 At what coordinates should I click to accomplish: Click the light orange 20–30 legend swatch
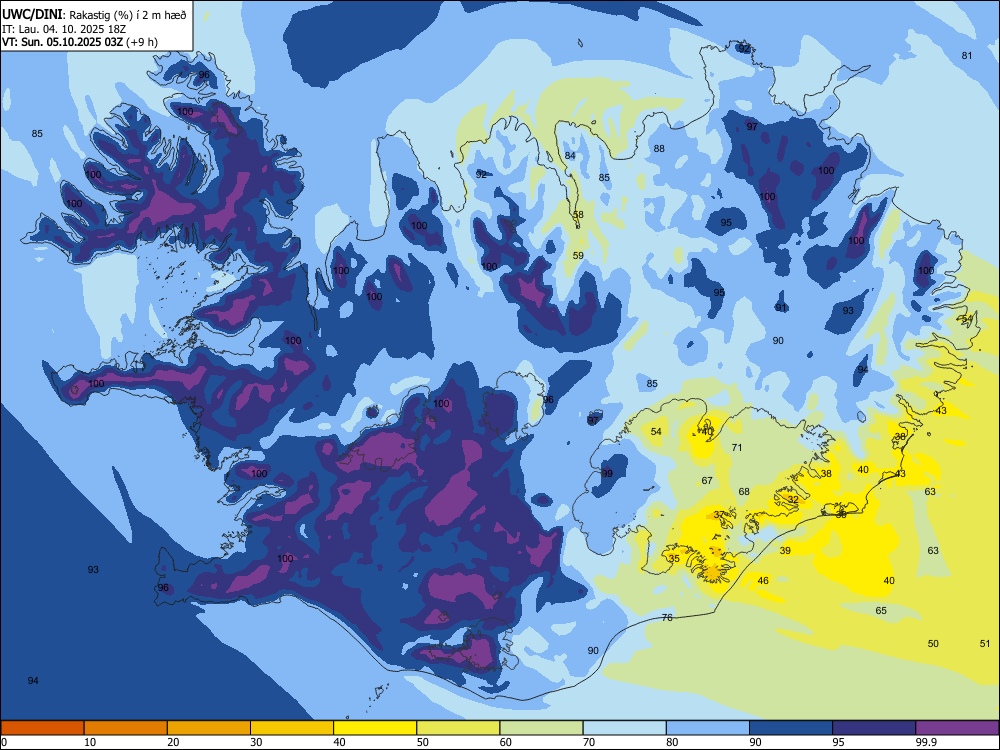click(x=209, y=728)
